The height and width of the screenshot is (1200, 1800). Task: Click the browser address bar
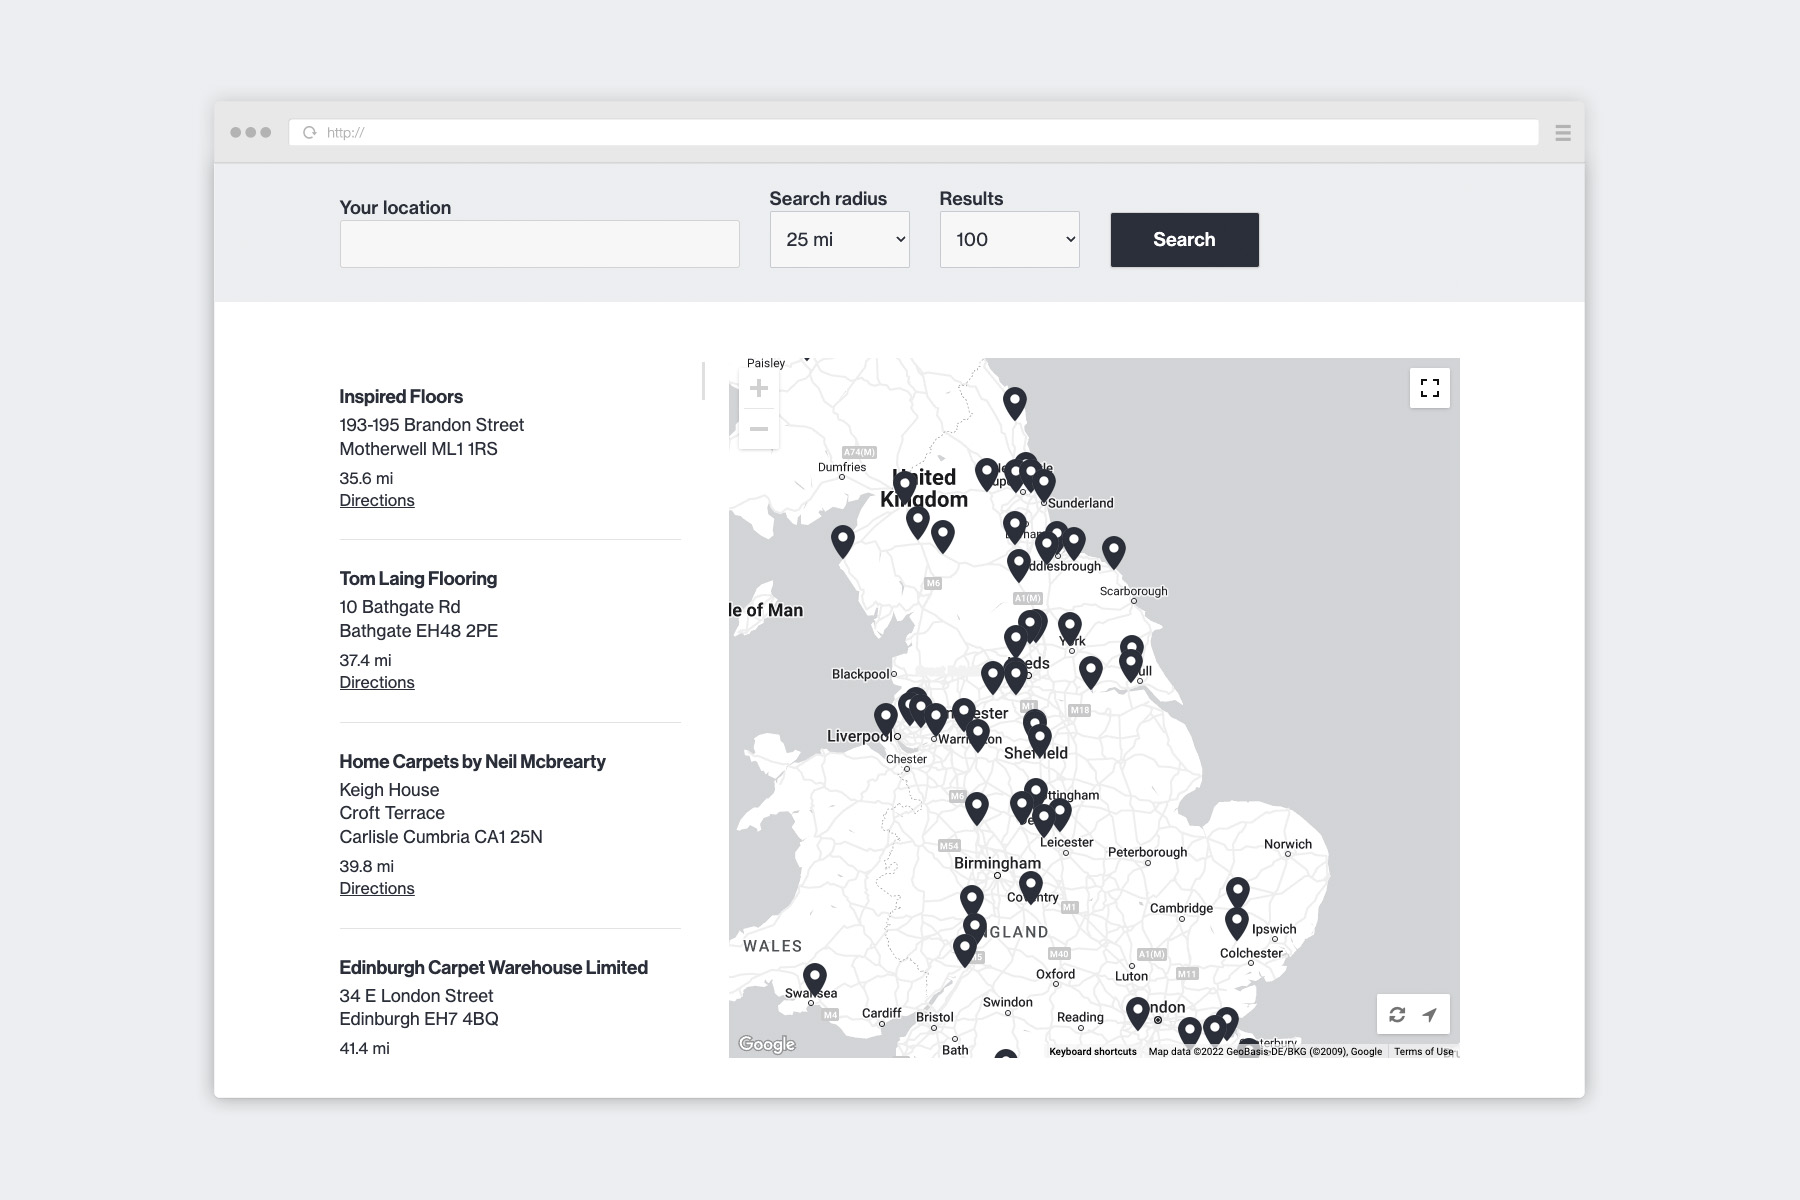914,132
